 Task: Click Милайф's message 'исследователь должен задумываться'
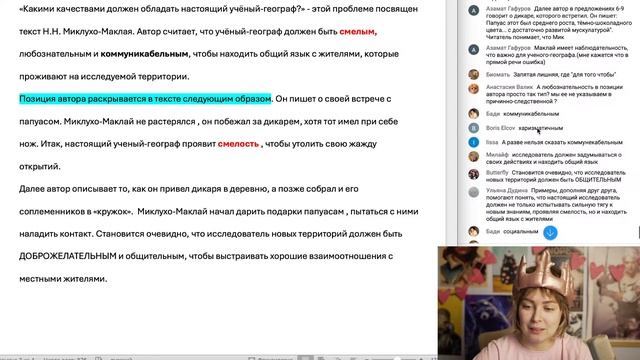click(x=554, y=158)
